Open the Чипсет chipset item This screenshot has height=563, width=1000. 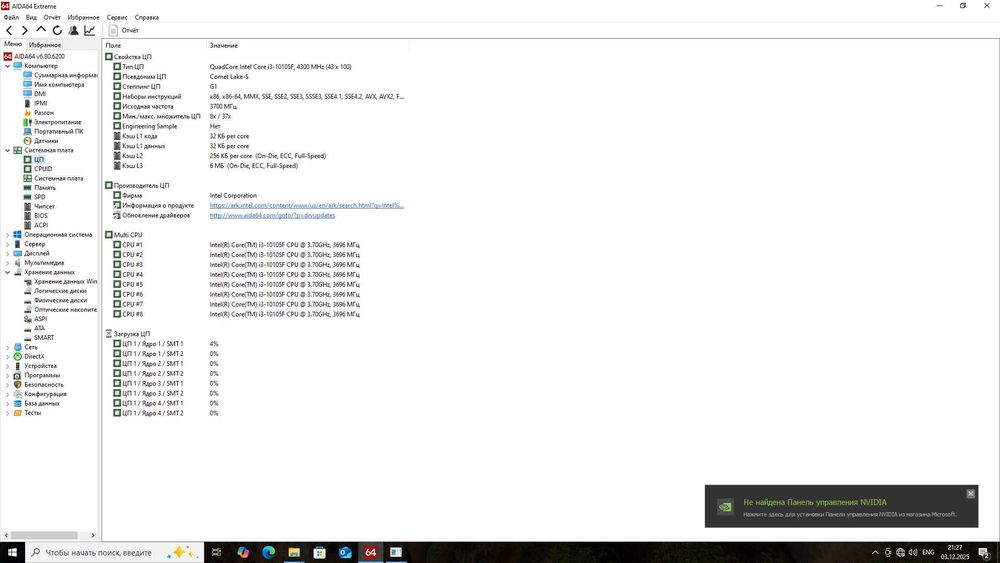(40, 207)
